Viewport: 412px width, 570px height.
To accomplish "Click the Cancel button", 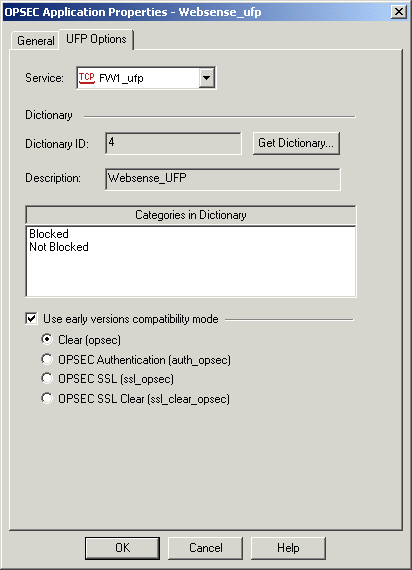I will coord(205,548).
